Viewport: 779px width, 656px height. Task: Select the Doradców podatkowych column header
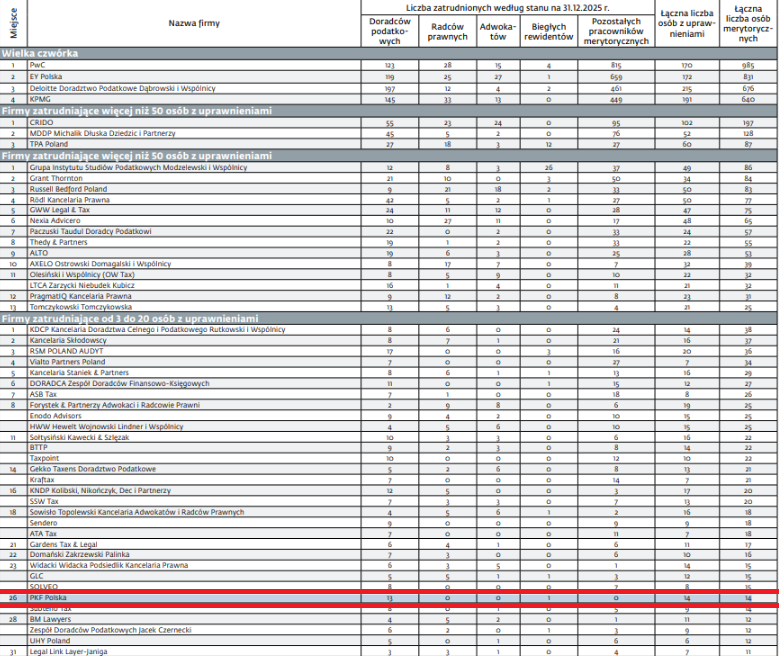click(x=389, y=30)
